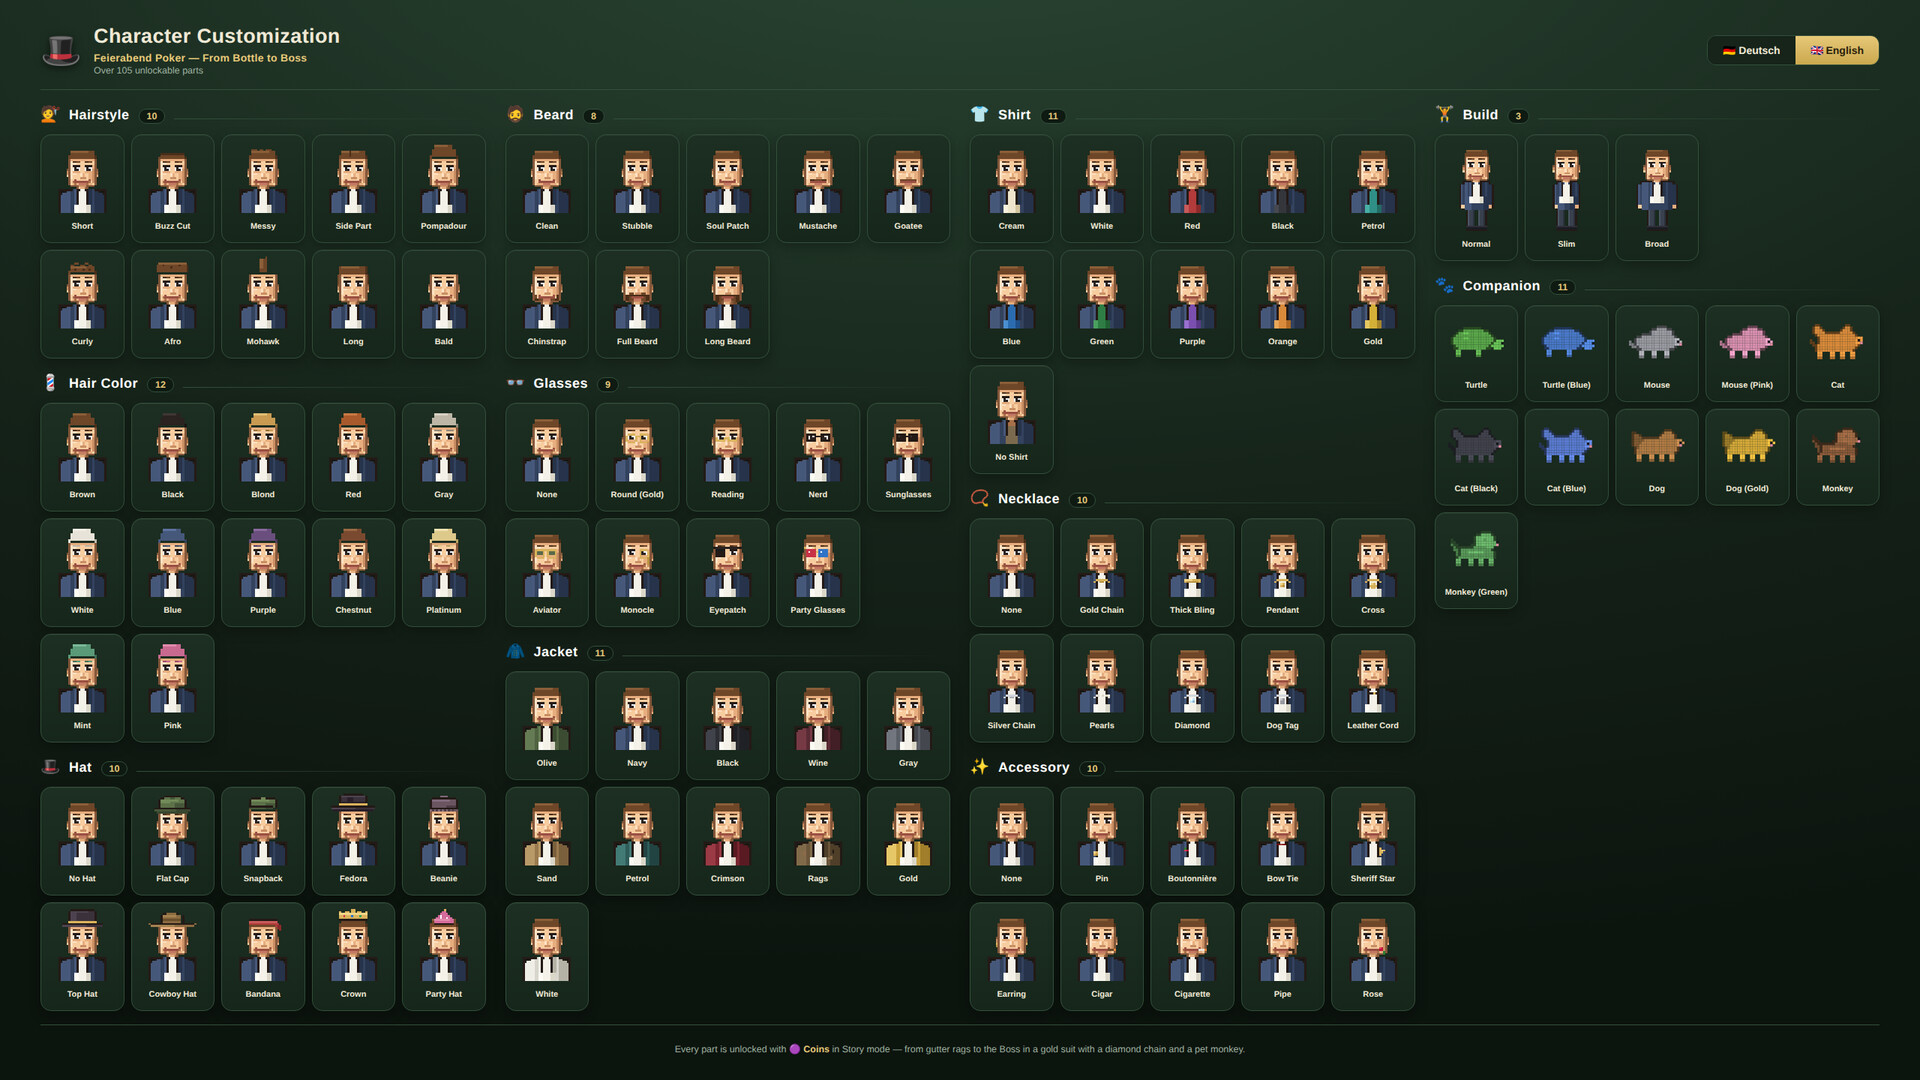Select the Eyepatch glasses option

pos(728,572)
